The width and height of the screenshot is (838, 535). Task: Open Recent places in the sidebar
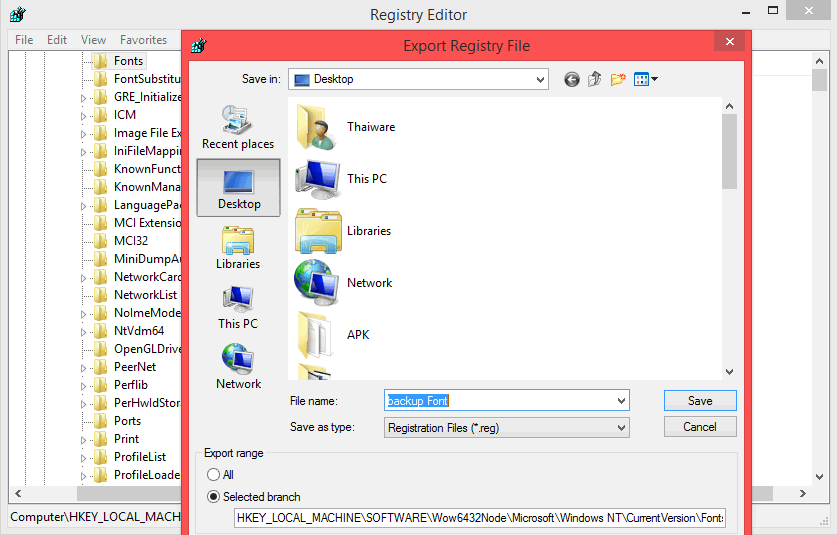tap(238, 128)
